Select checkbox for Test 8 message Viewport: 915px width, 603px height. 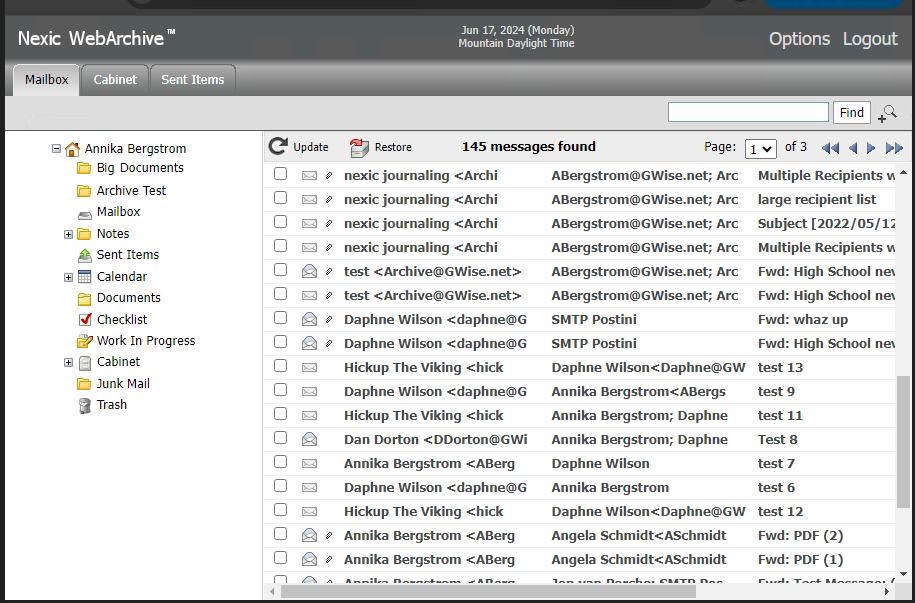point(281,437)
